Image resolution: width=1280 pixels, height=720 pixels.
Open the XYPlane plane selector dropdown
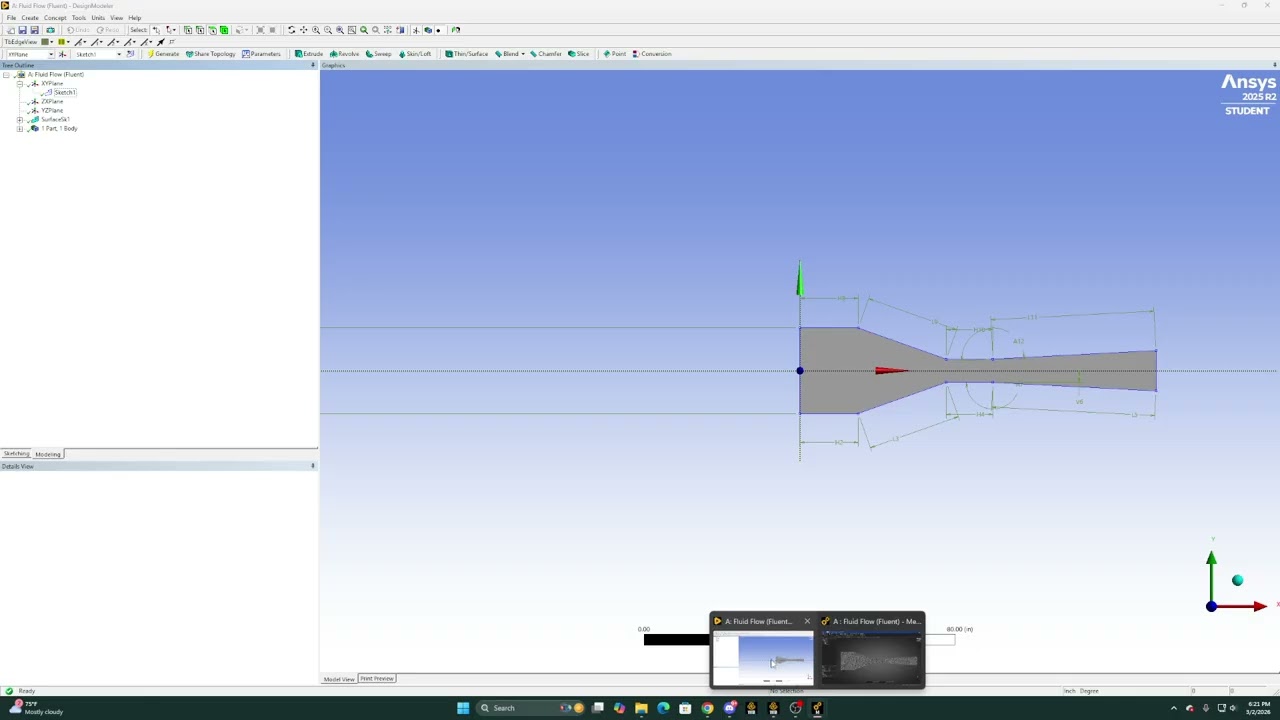pos(50,54)
